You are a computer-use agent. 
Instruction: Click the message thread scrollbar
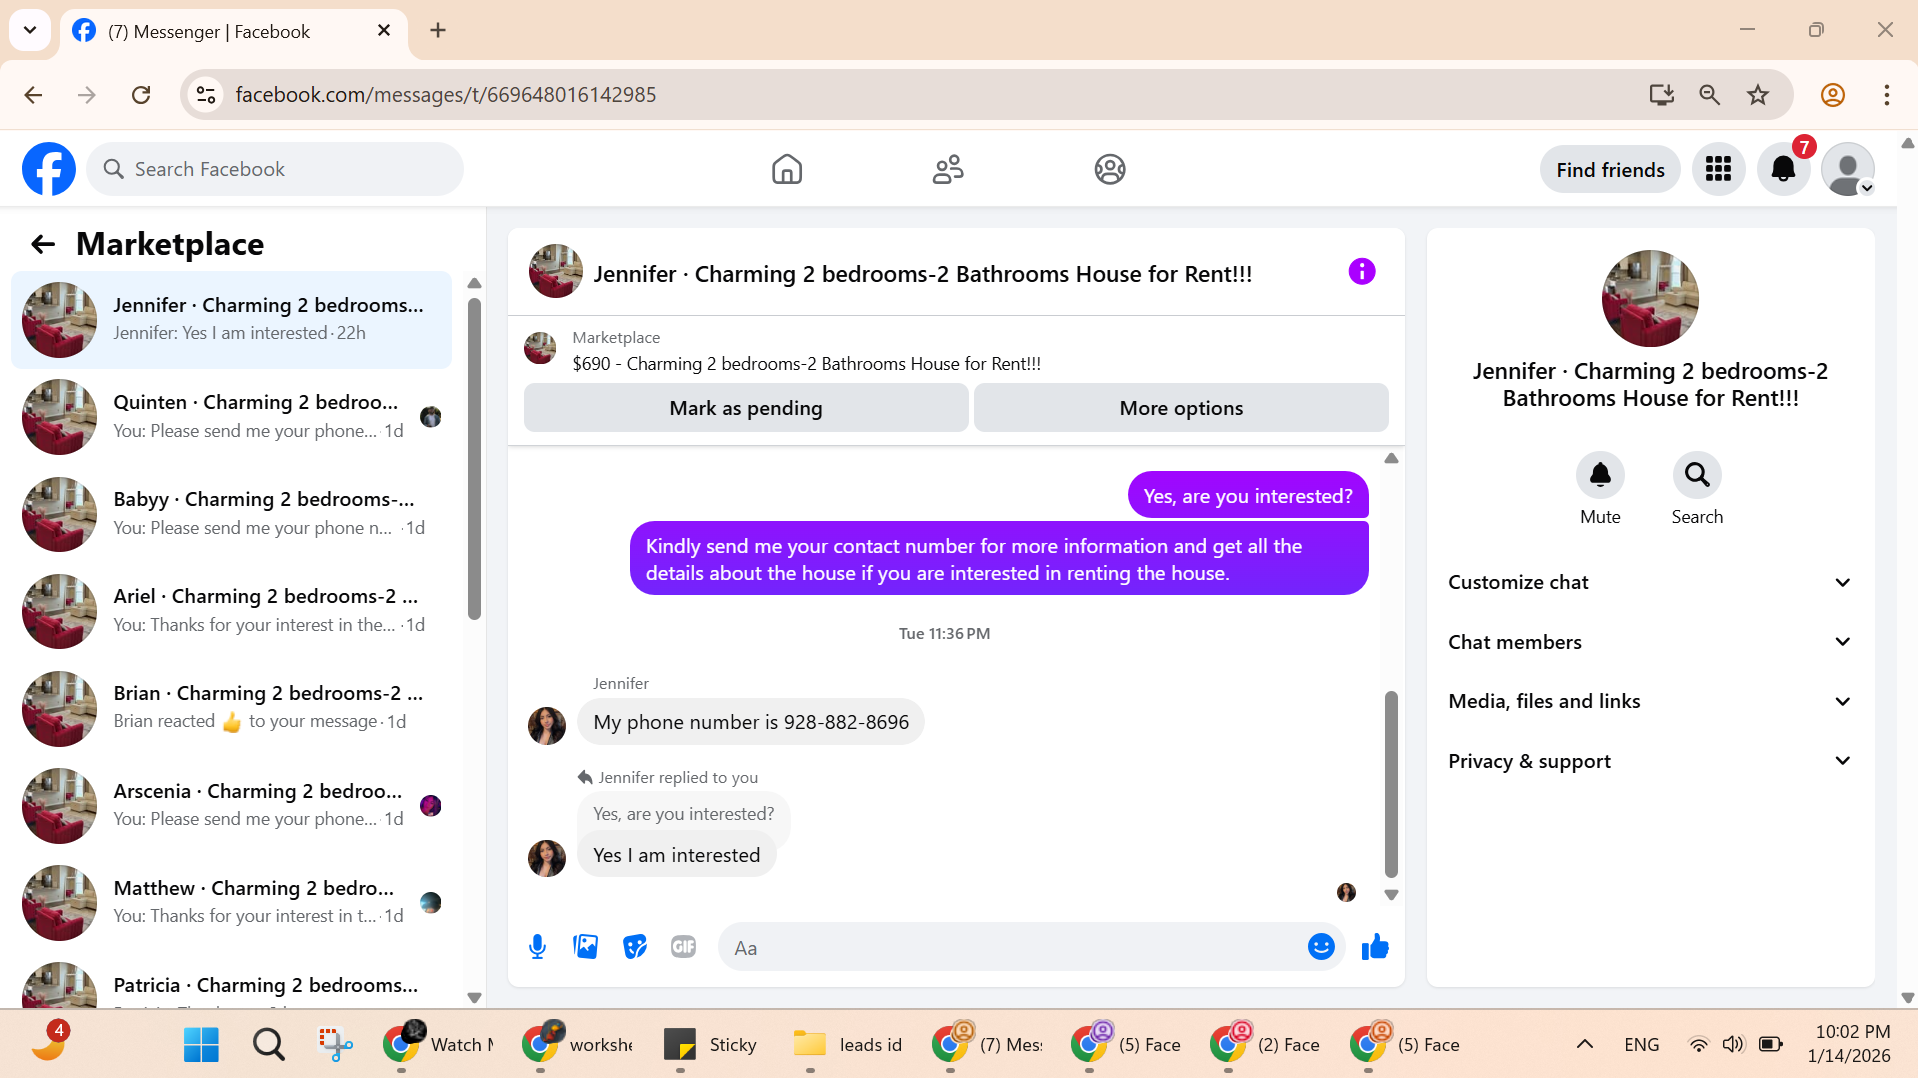click(x=1391, y=783)
